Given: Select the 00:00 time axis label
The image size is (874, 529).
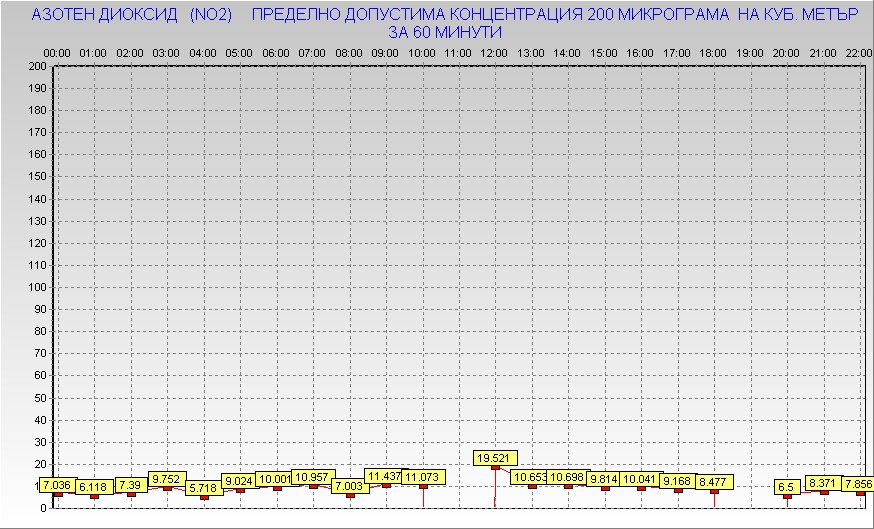Looking at the screenshot, I should (x=57, y=54).
